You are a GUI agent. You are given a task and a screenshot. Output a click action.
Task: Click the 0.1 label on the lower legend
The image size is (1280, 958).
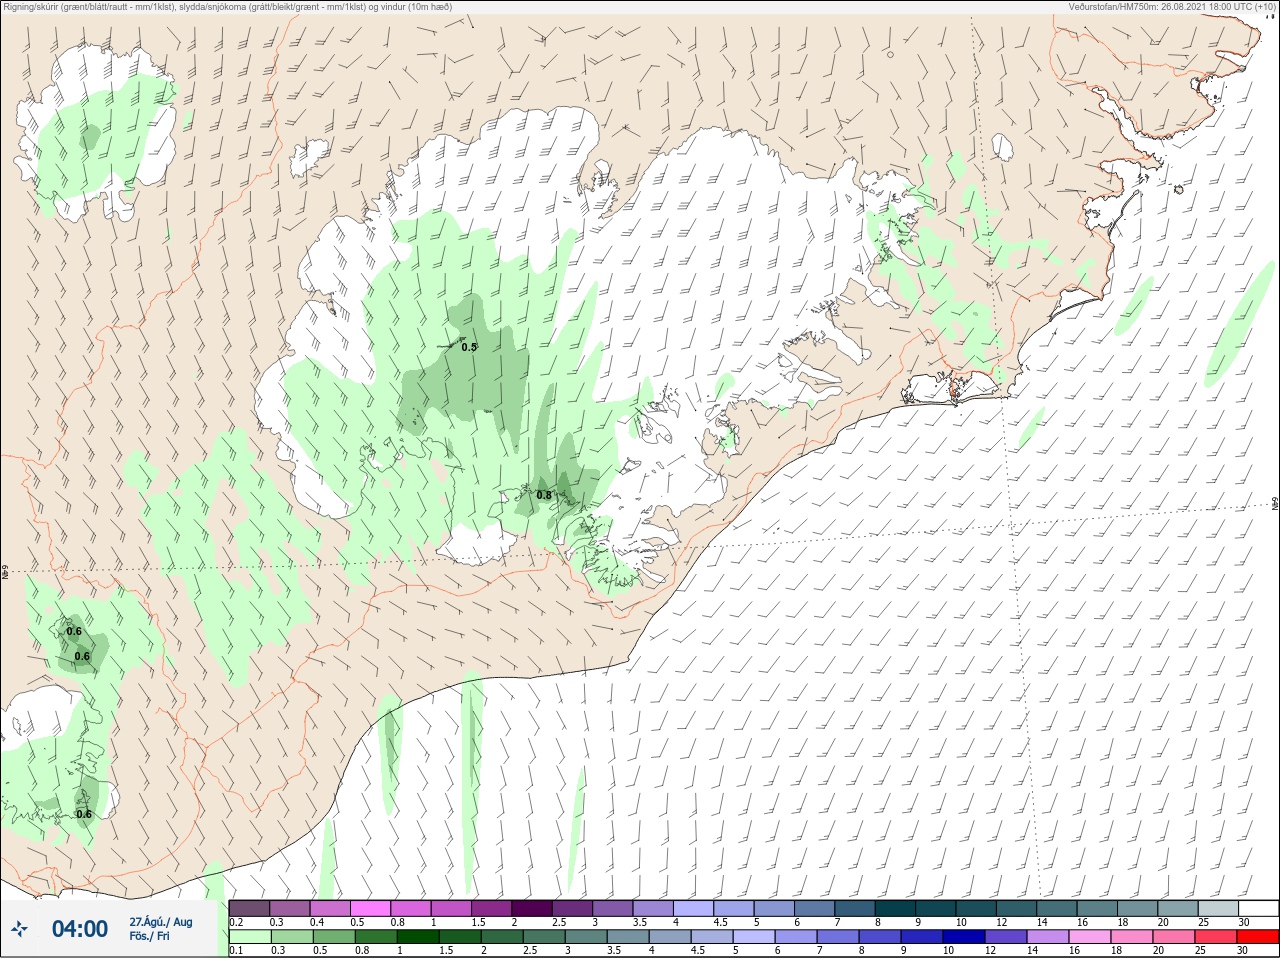click(x=236, y=950)
